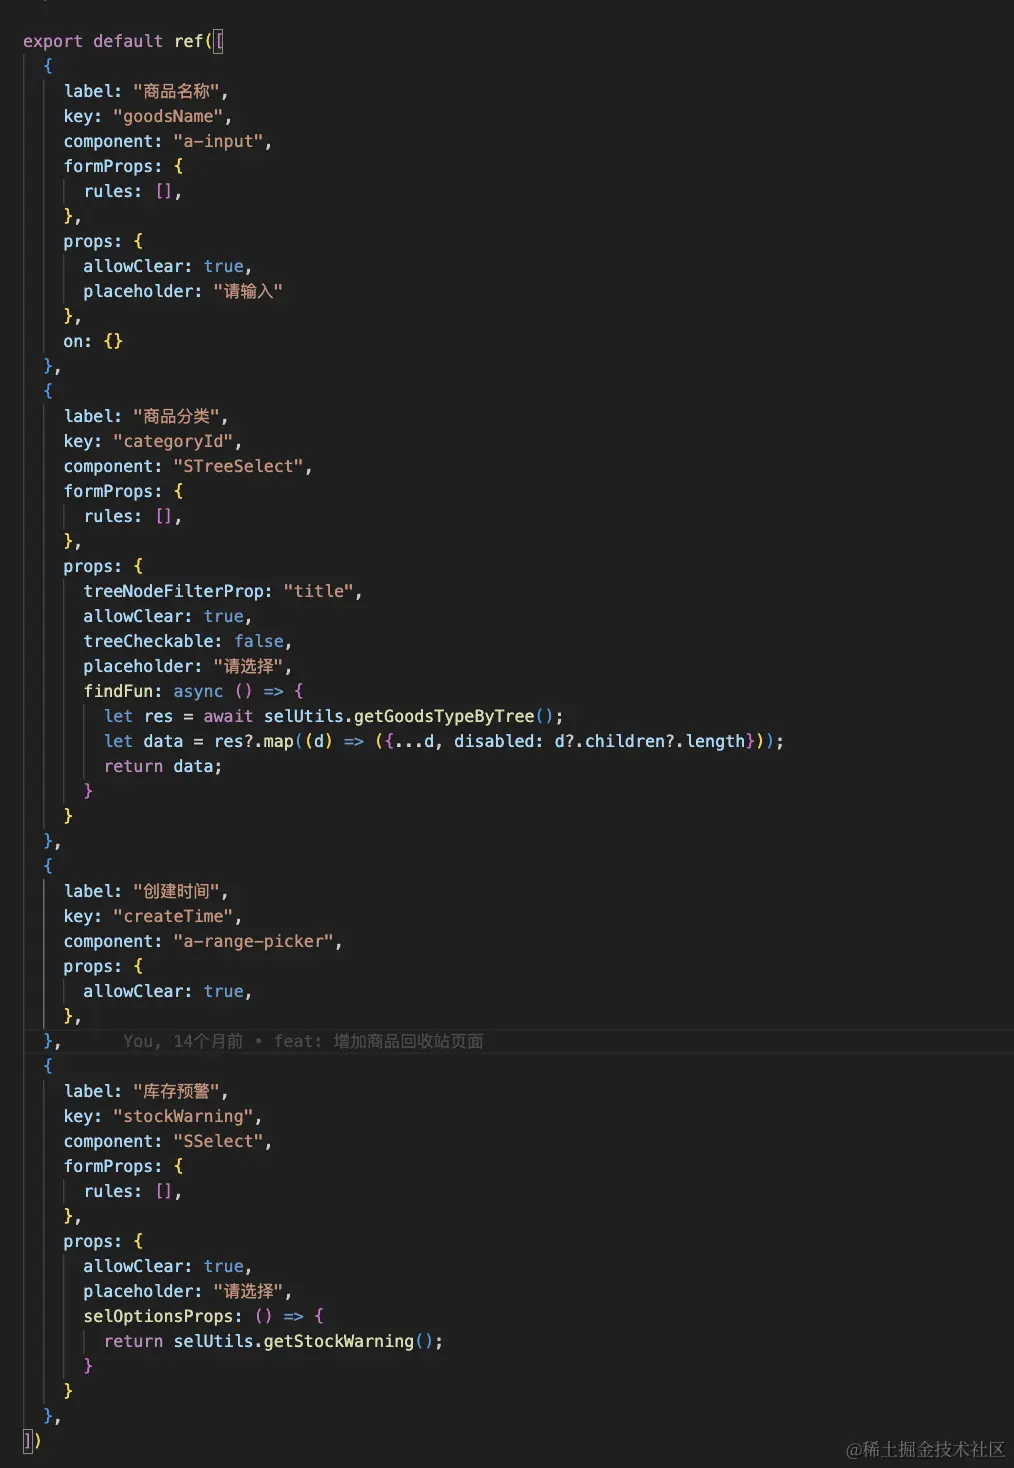1014x1468 pixels.
Task: Click the placeholder: "请输入" line
Action: tap(183, 291)
